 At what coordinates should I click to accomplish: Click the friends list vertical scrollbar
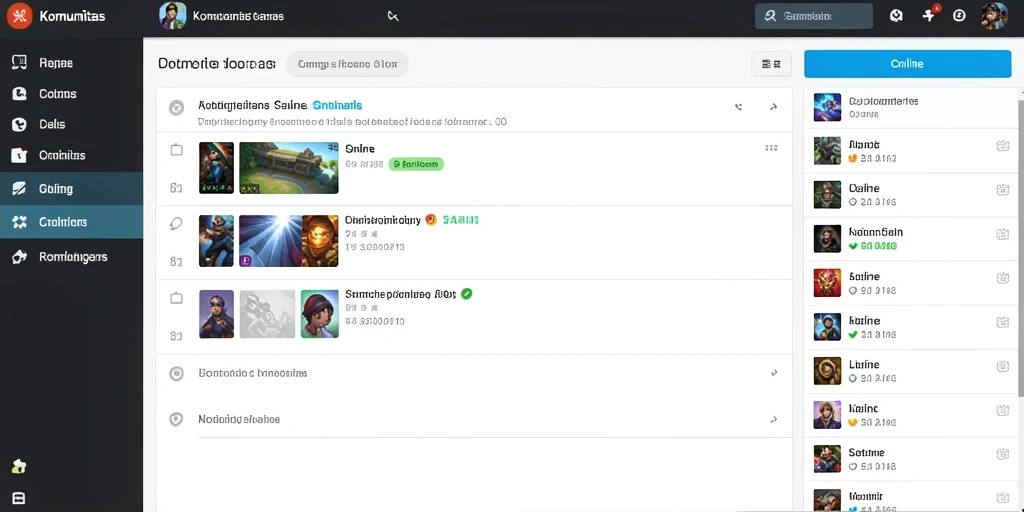tap(1020, 248)
